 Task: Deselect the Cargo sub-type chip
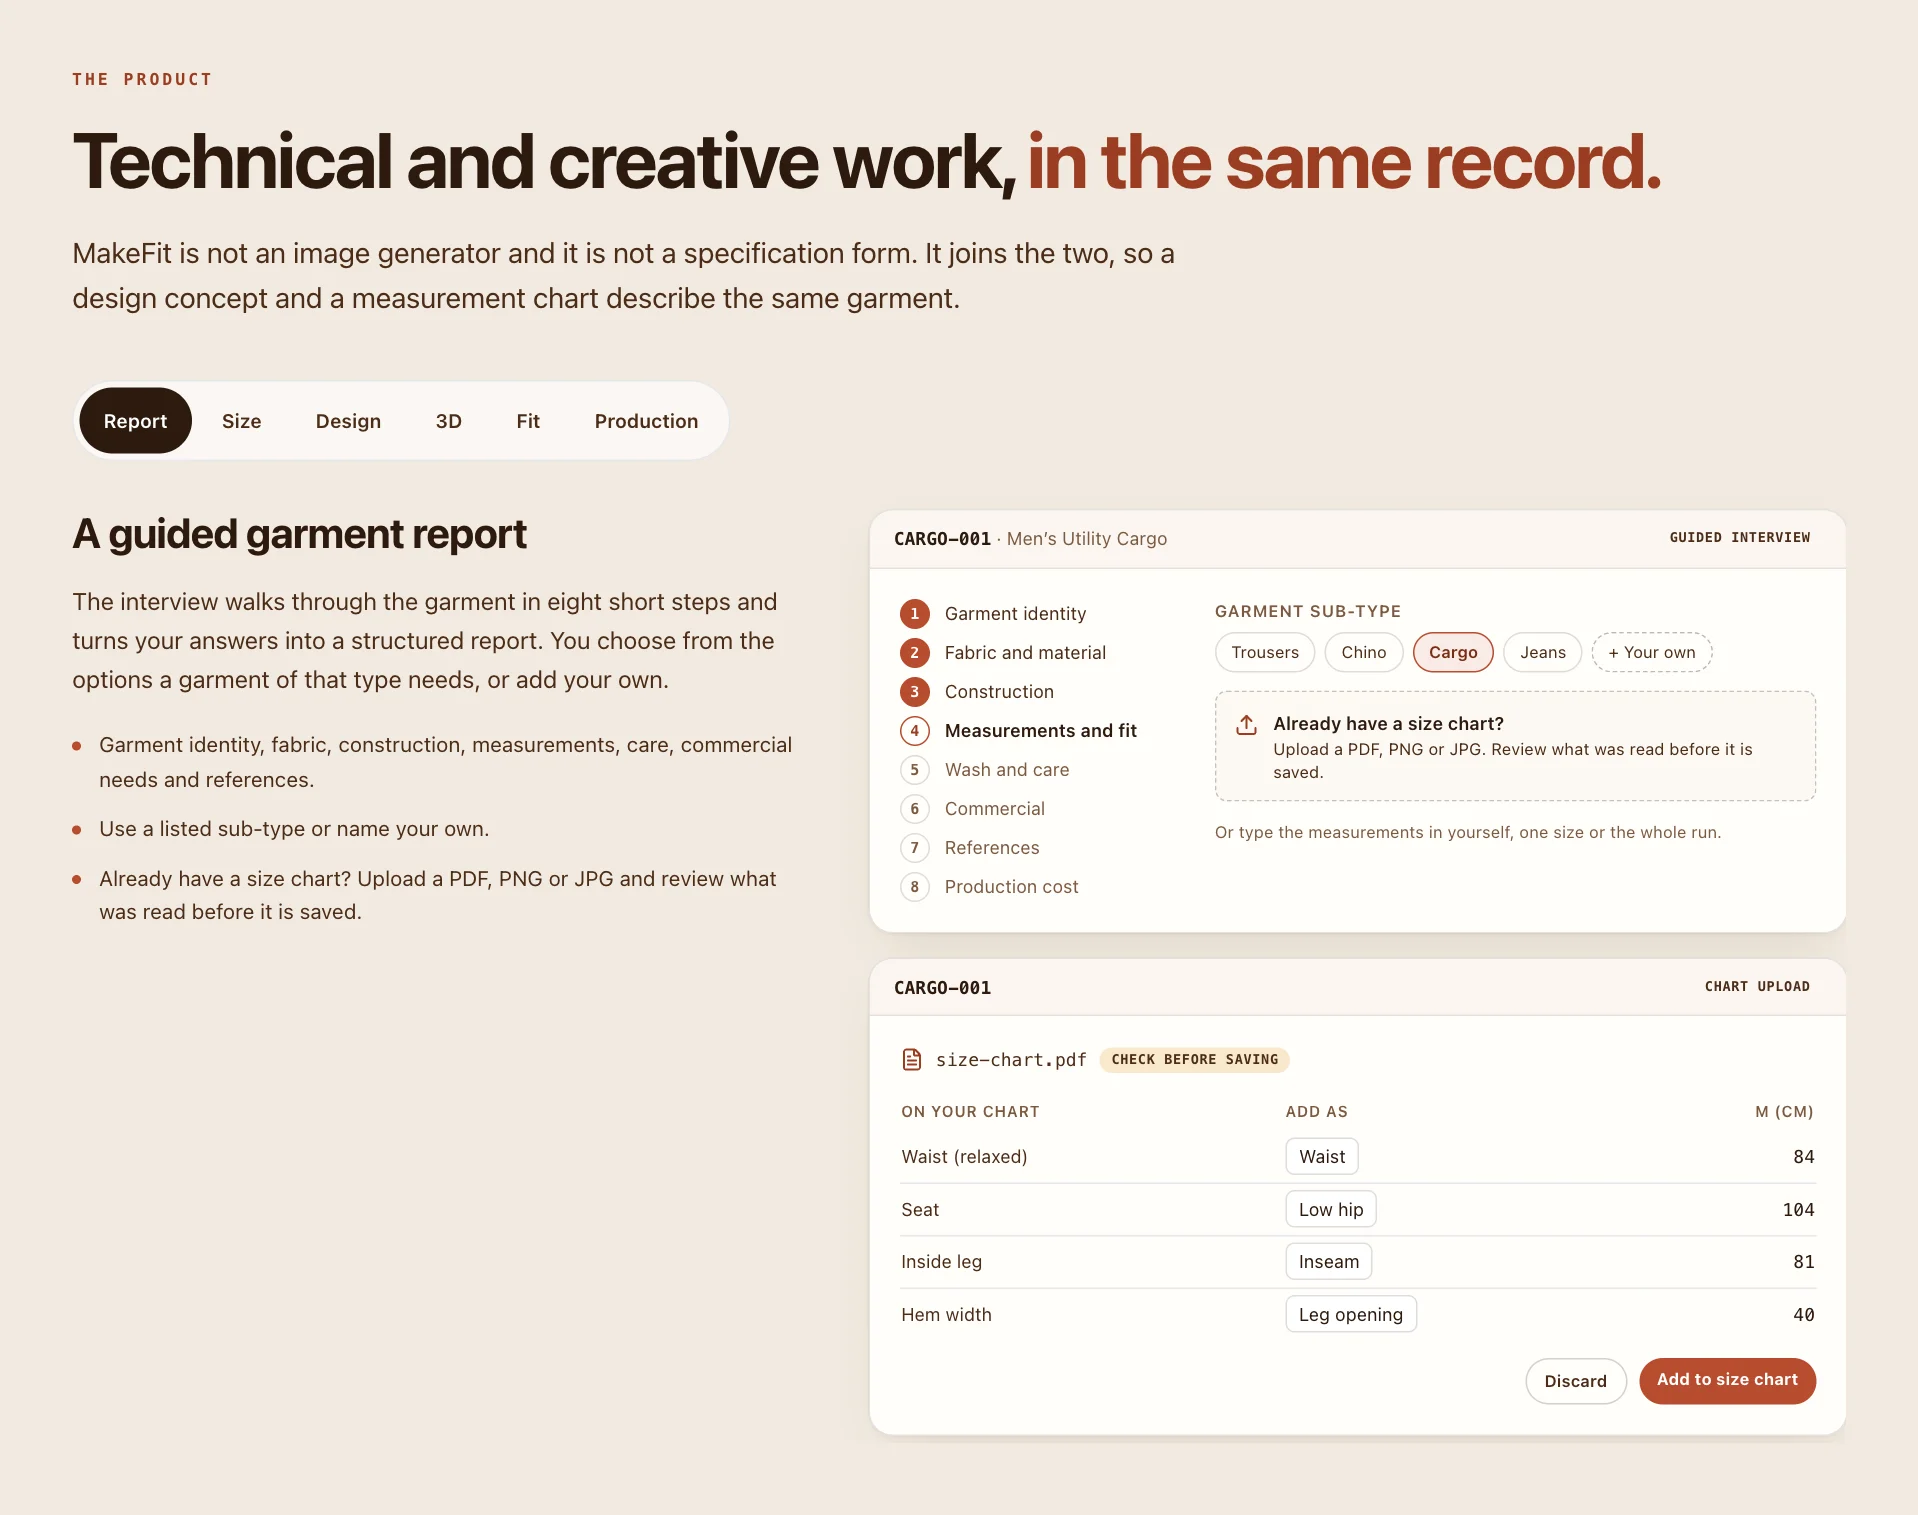1453,652
